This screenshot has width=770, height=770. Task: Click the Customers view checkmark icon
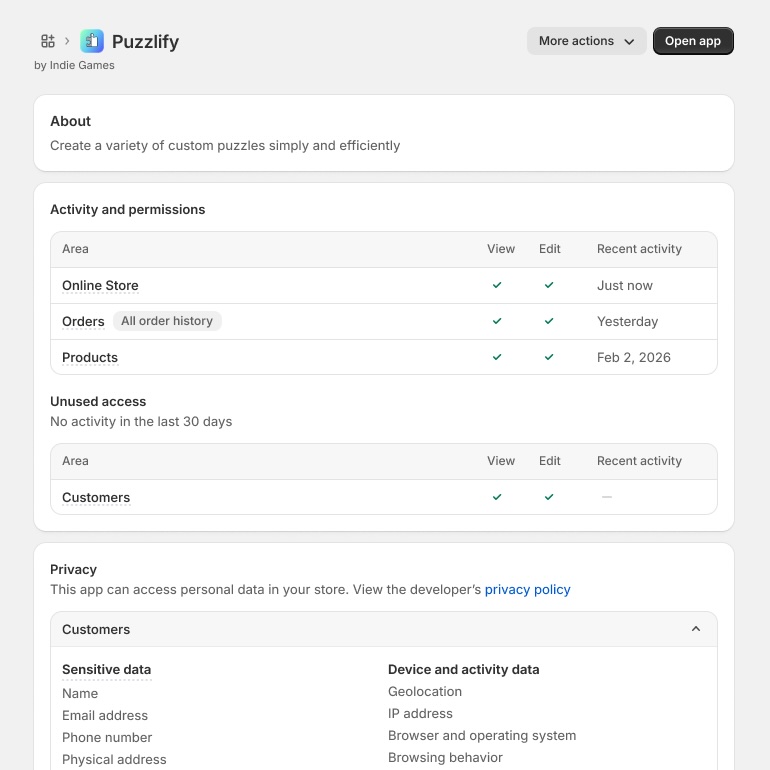pos(497,497)
